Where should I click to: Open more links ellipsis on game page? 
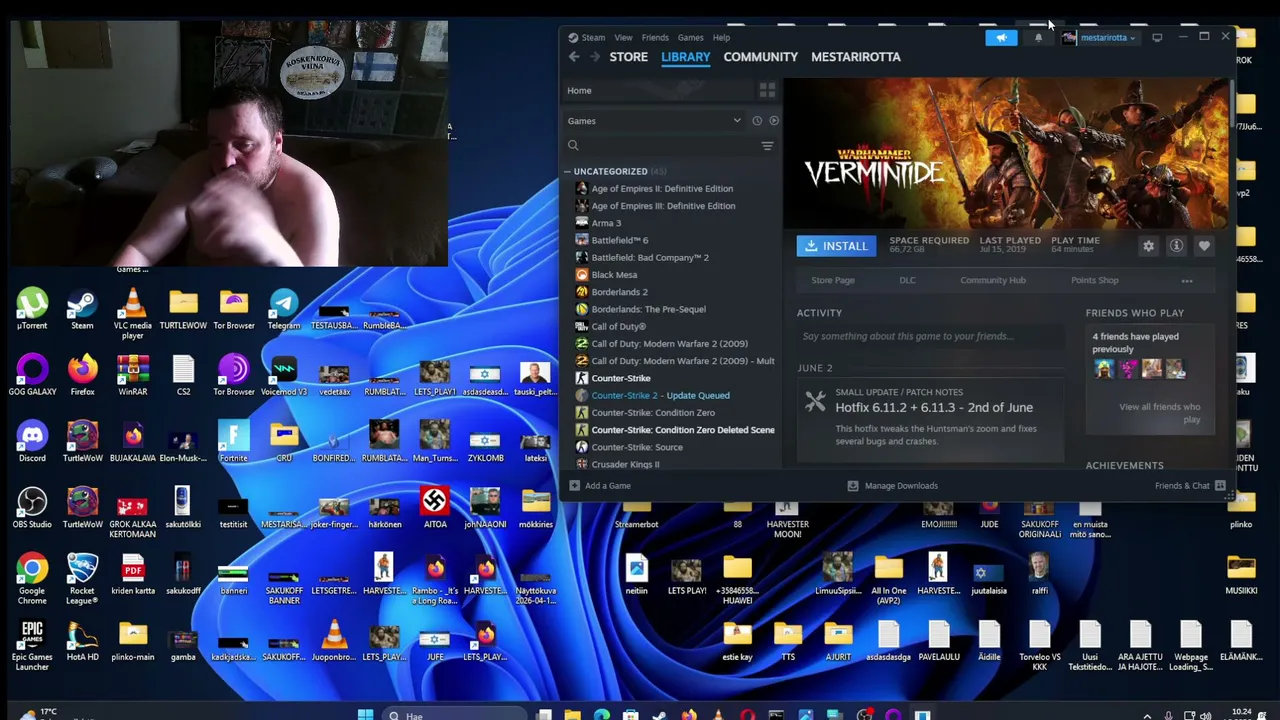click(x=1187, y=281)
